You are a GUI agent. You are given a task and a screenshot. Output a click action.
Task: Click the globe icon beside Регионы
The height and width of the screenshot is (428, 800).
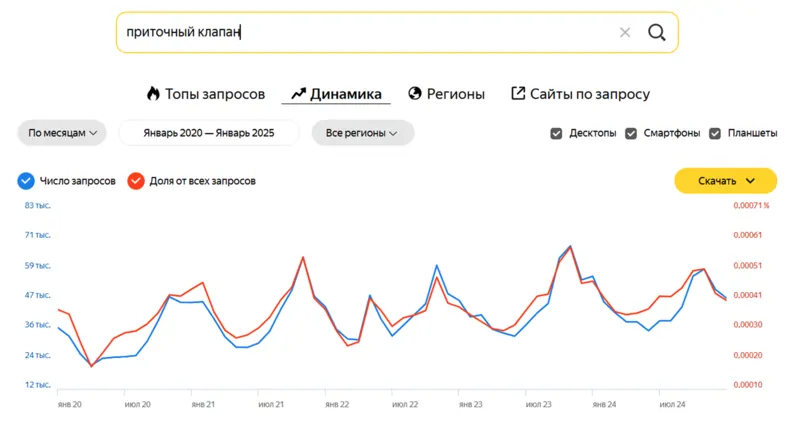click(415, 94)
